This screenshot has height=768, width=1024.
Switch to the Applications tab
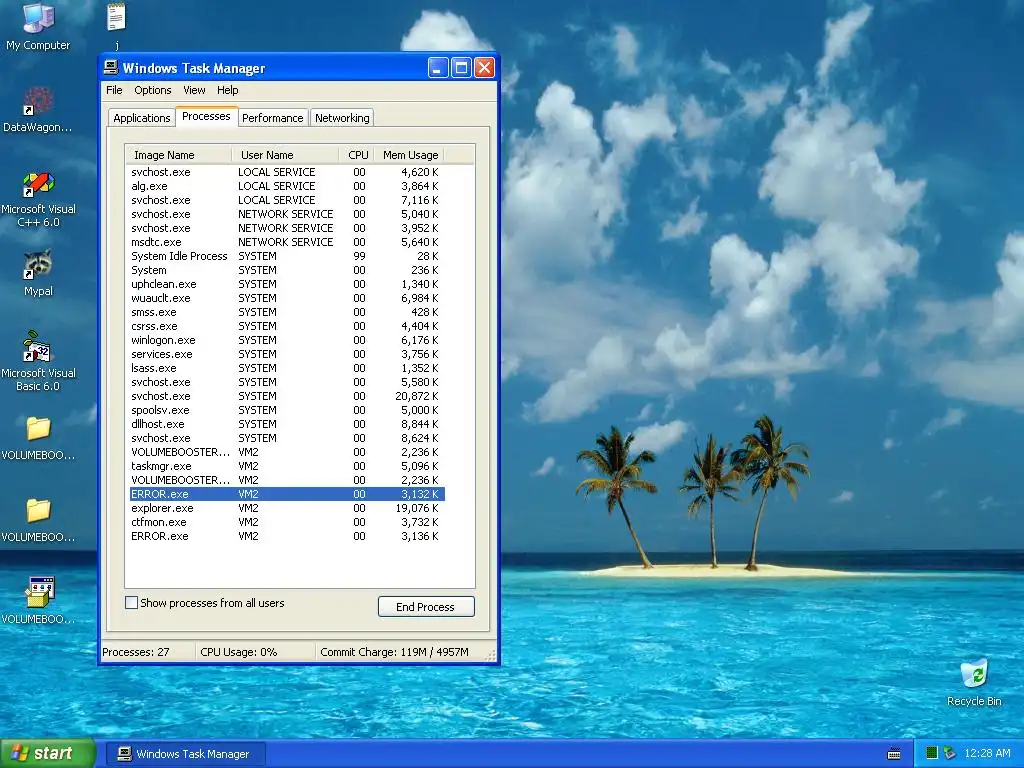click(142, 118)
